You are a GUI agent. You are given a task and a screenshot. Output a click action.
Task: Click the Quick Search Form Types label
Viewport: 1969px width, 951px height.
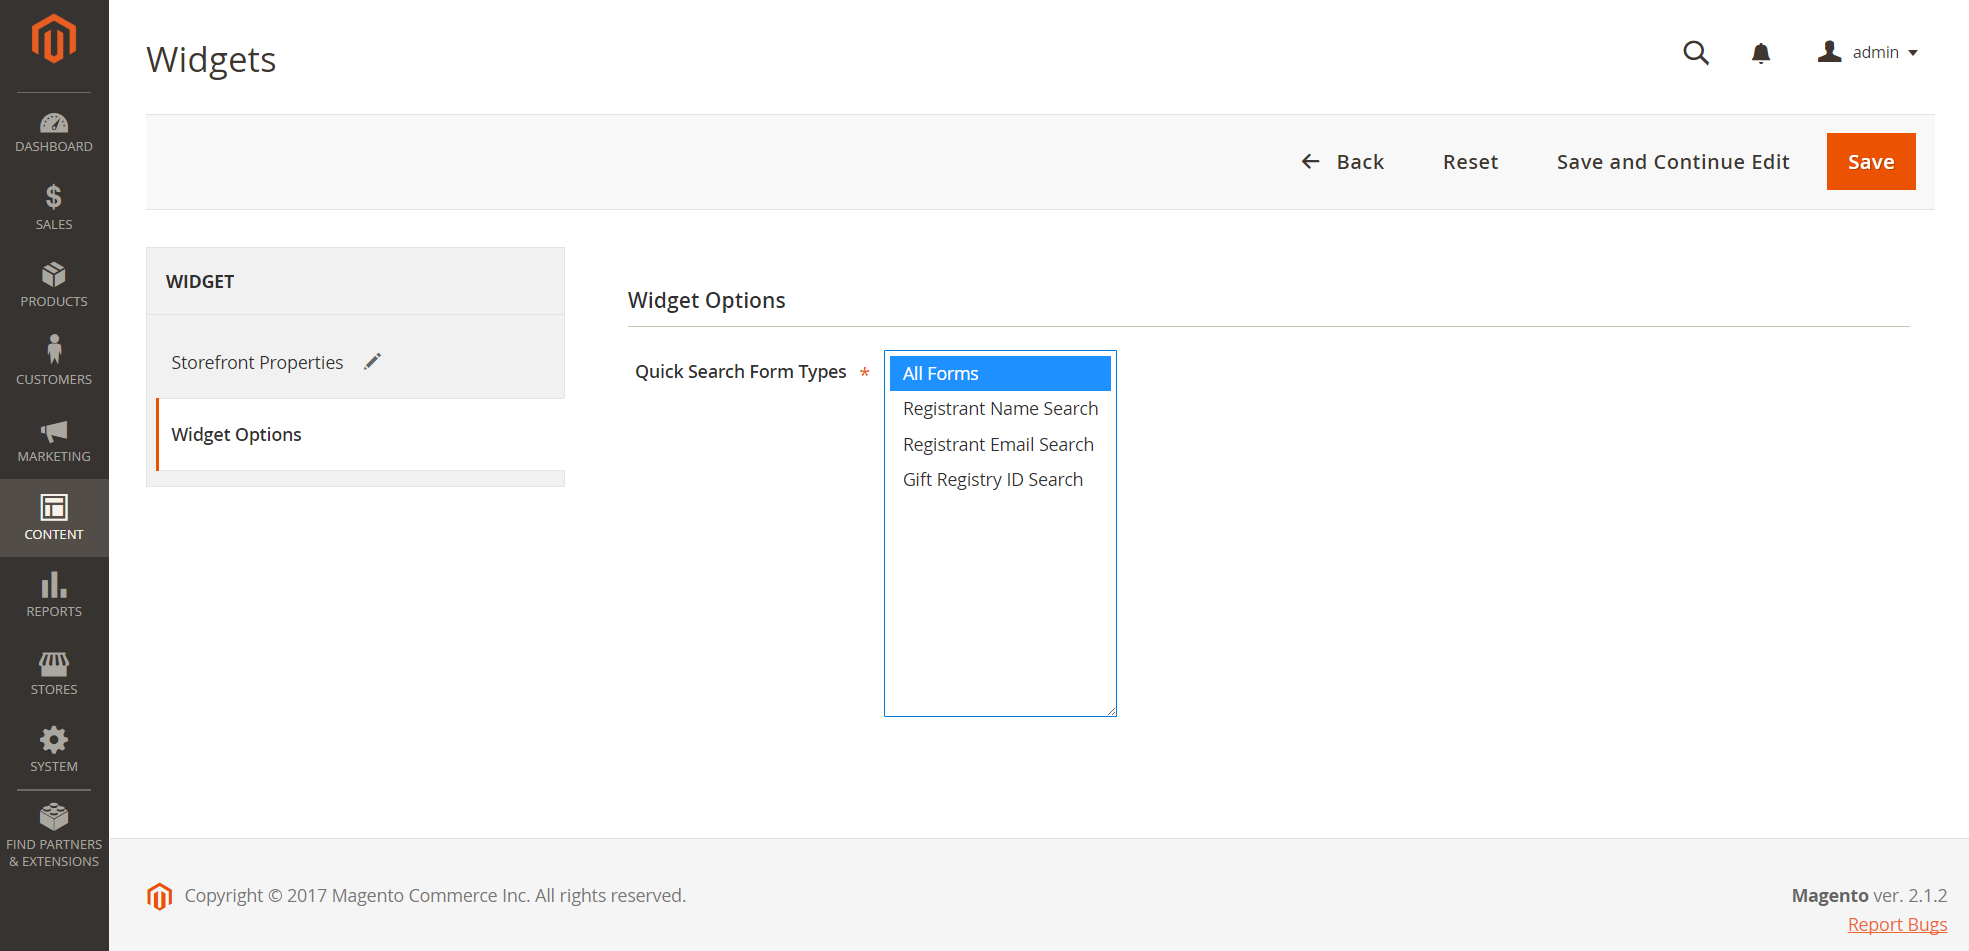[740, 372]
